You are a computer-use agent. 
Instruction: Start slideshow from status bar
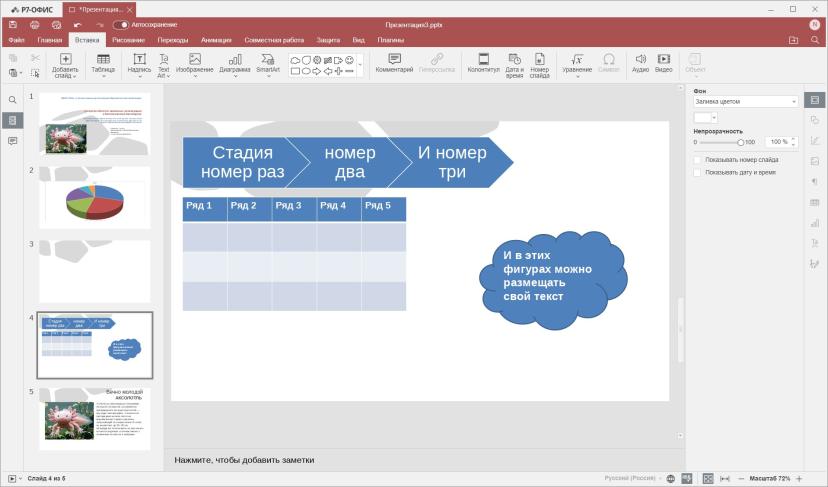tap(12, 479)
